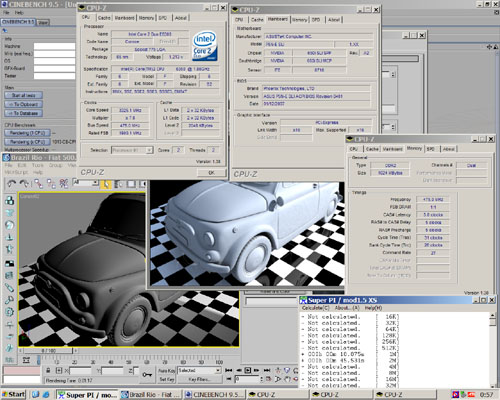Click OK in the CPU-Z CPU window
The width and height of the screenshot is (500, 400).
pos(211,173)
